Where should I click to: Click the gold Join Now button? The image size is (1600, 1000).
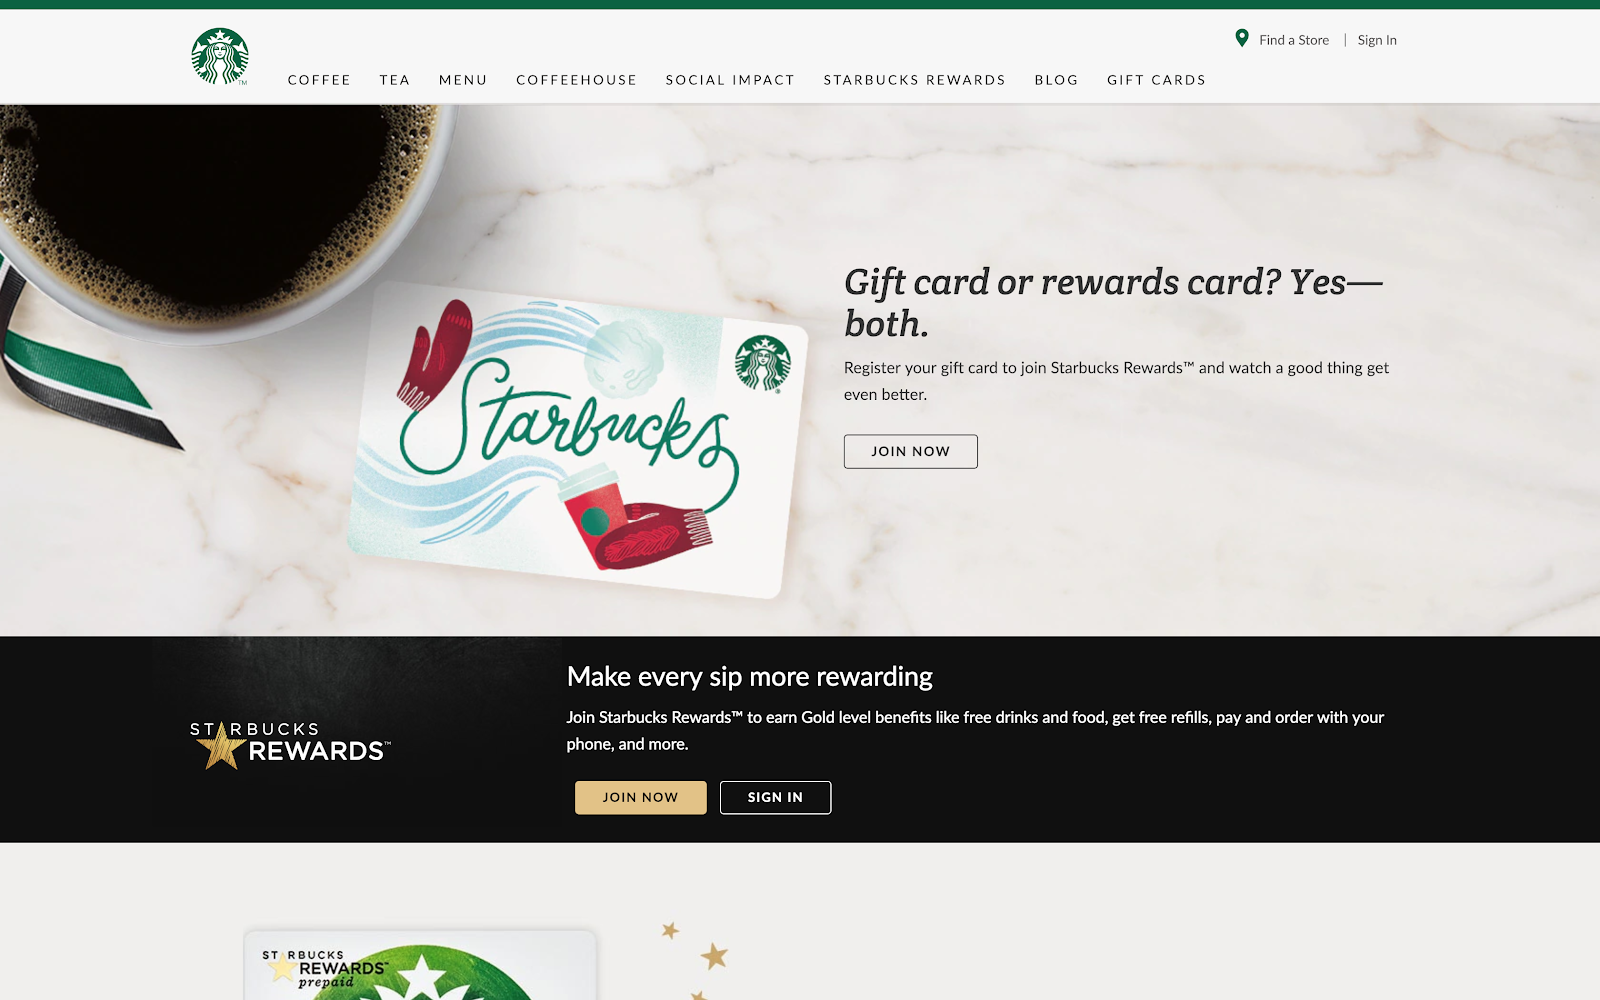(641, 797)
